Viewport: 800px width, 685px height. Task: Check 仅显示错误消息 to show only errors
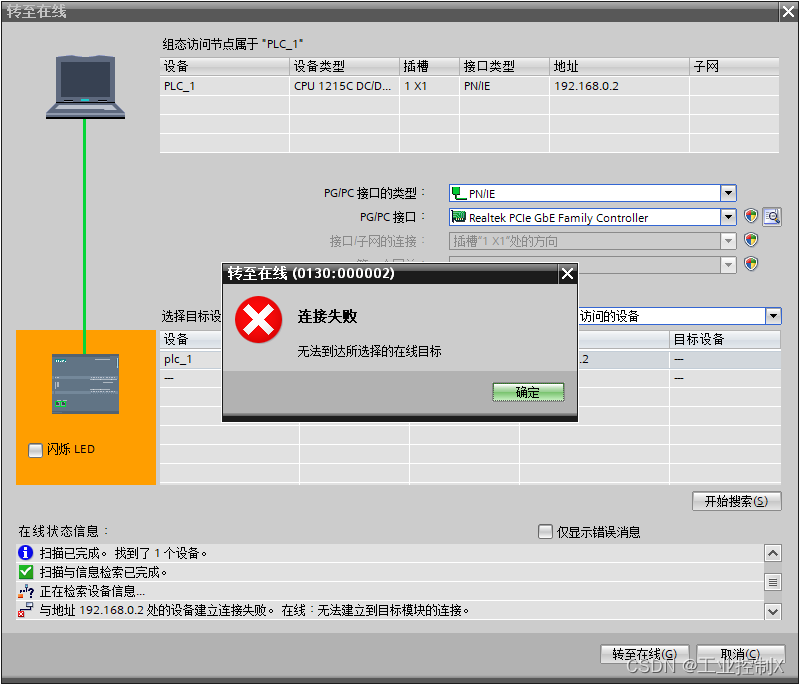pos(546,531)
